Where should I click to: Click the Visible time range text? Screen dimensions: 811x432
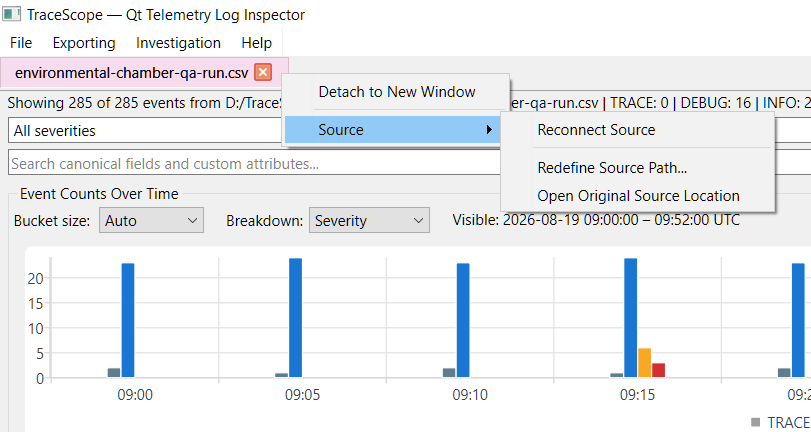[x=596, y=220]
